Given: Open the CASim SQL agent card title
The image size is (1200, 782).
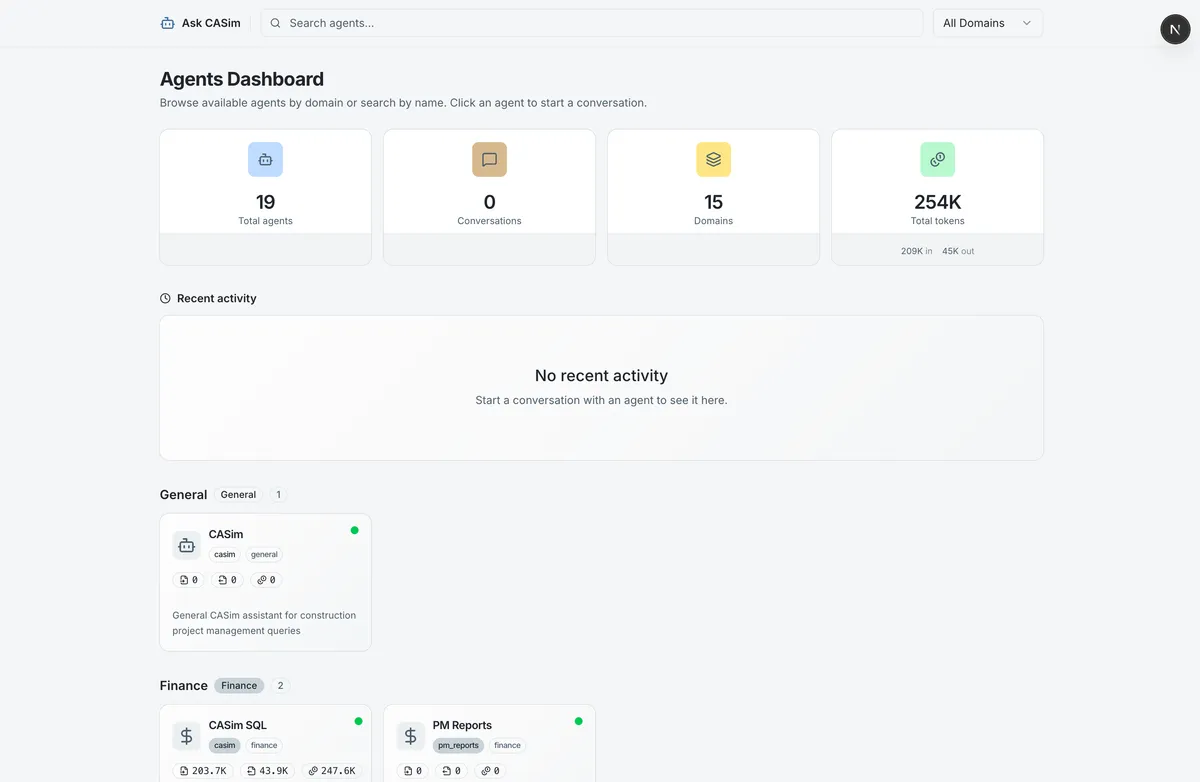Looking at the screenshot, I should coord(238,725).
